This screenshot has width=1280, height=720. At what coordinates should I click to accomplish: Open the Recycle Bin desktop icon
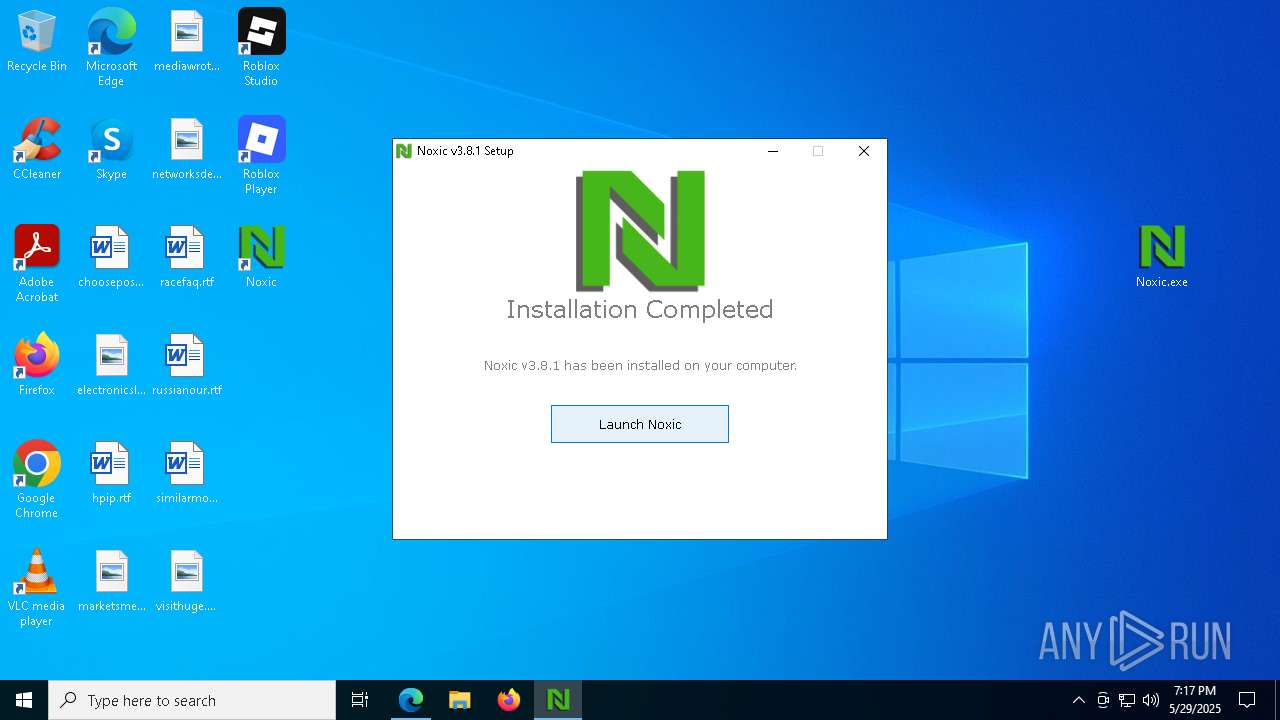37,42
